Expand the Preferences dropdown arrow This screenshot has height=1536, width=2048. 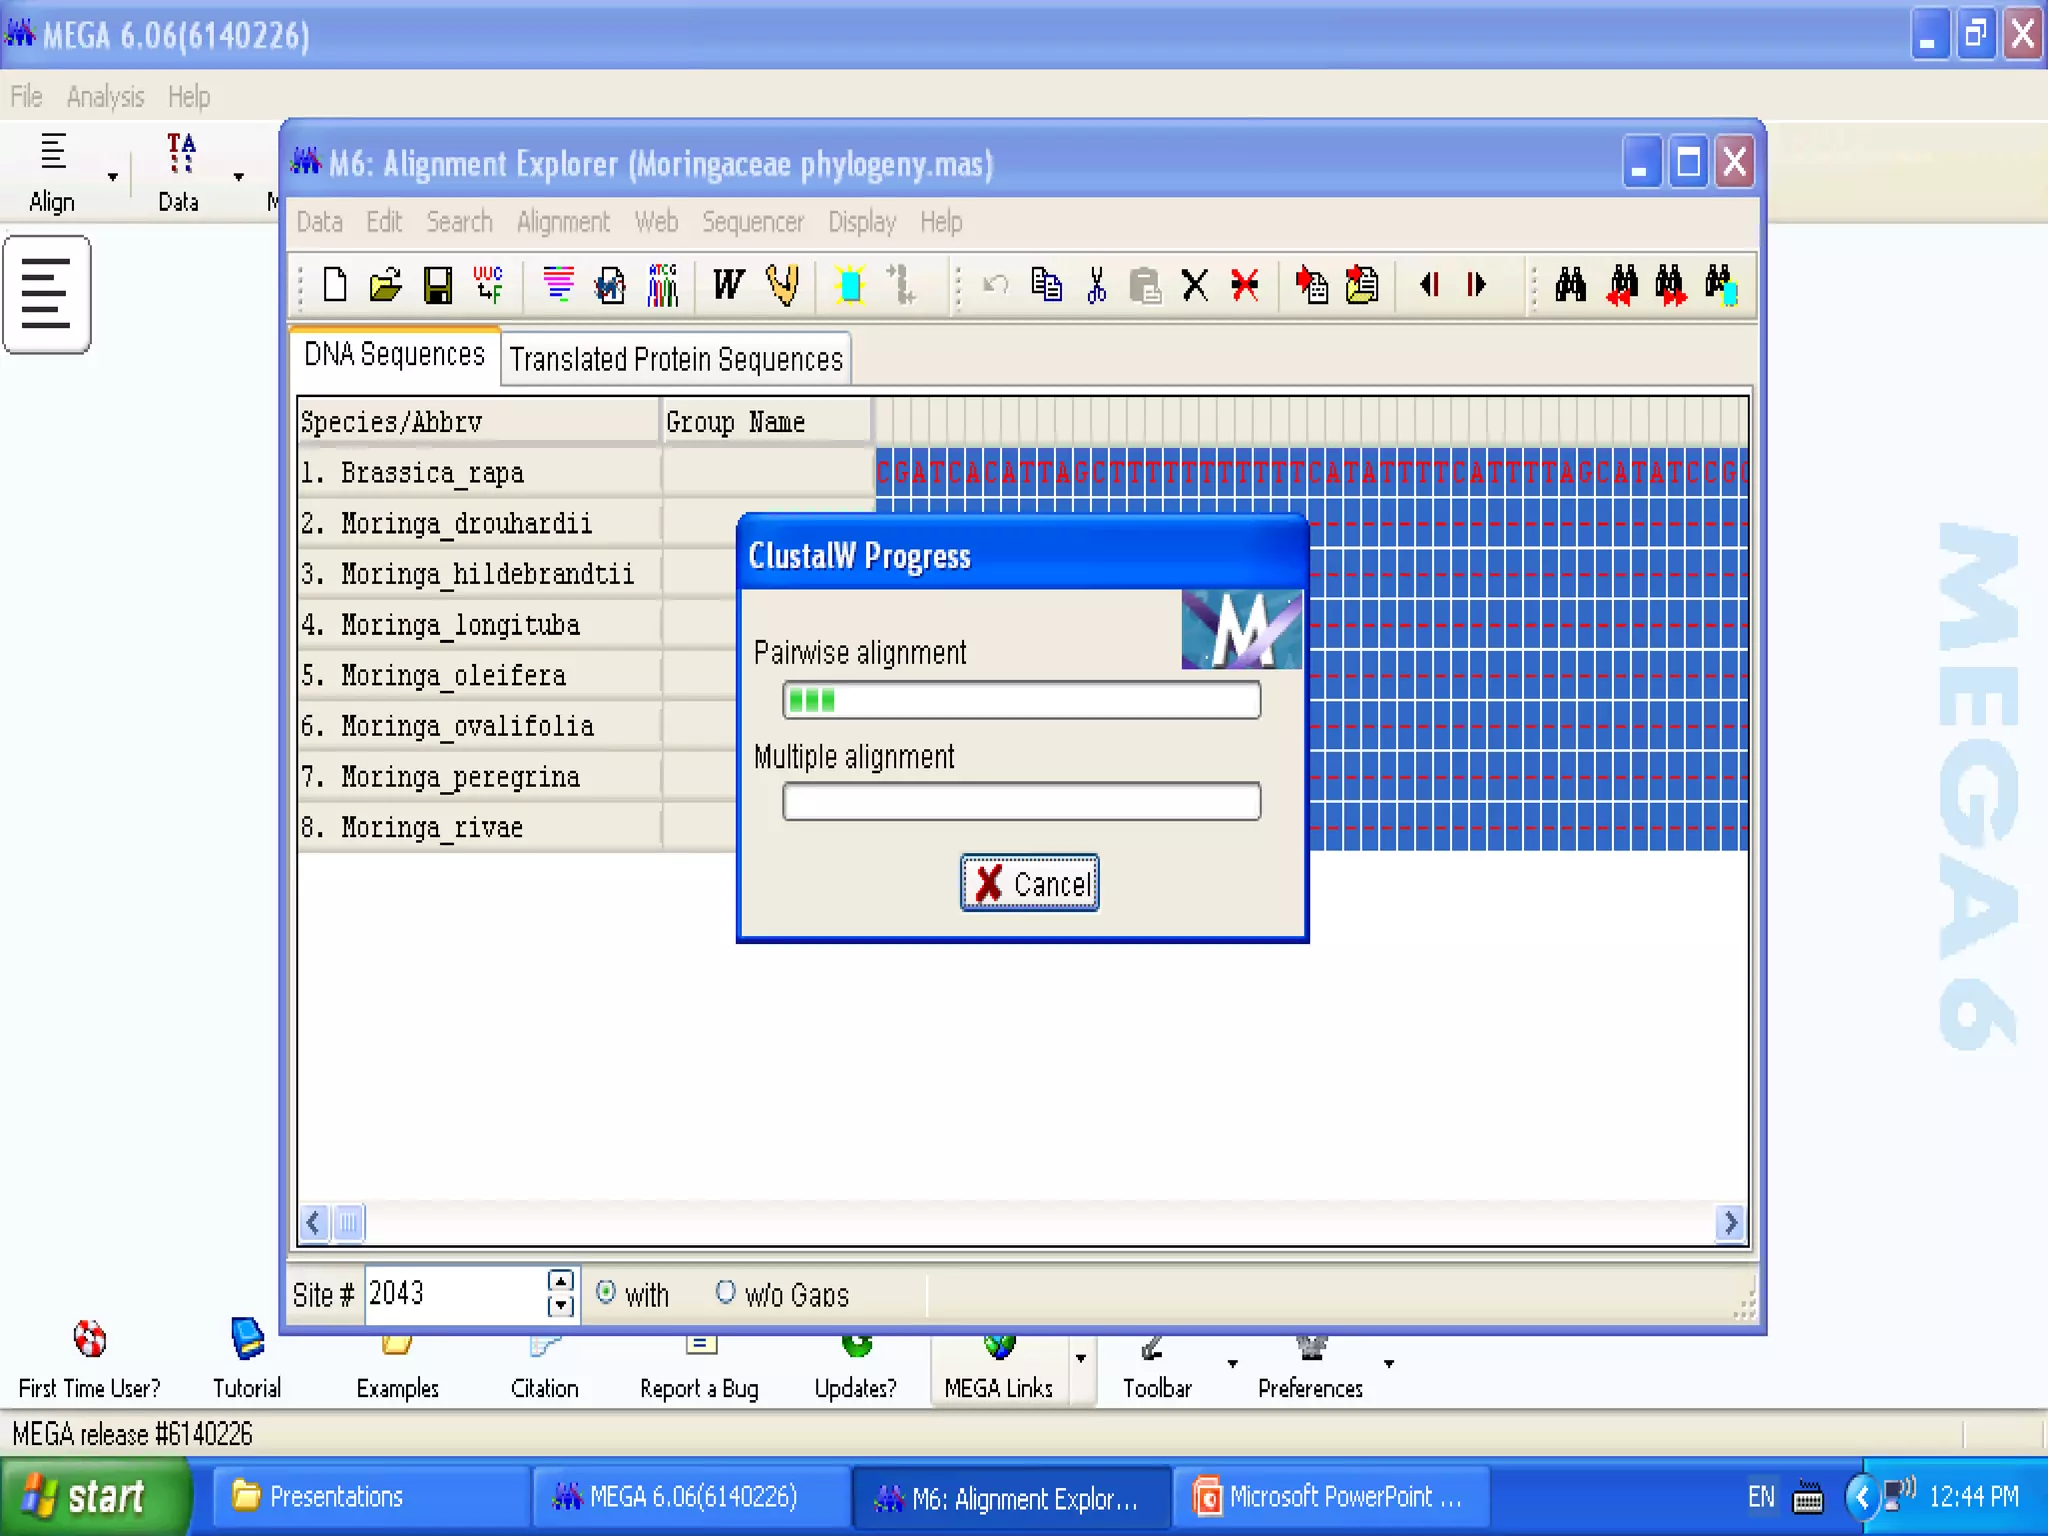click(1389, 1364)
